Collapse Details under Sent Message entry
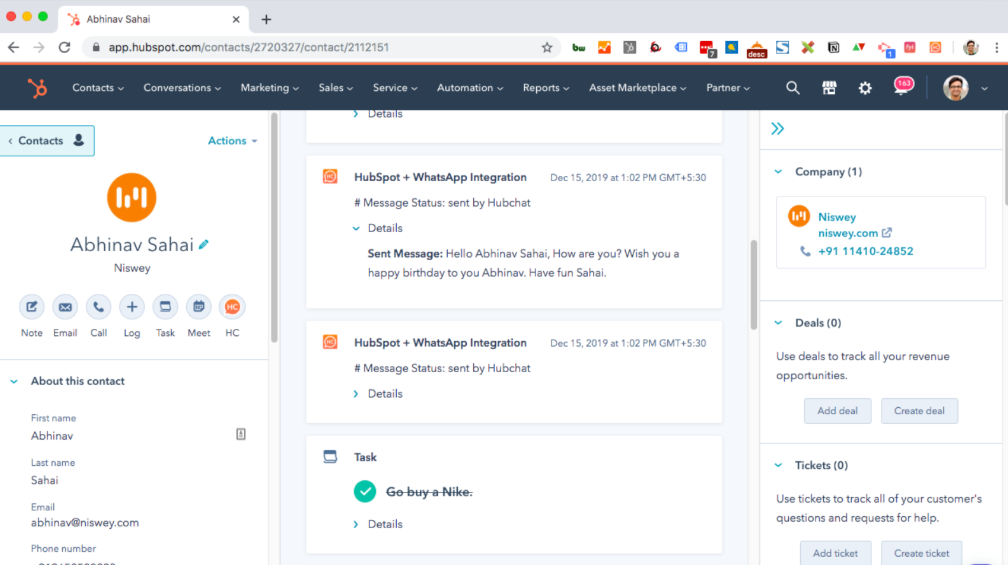This screenshot has width=1008, height=565. click(356, 228)
